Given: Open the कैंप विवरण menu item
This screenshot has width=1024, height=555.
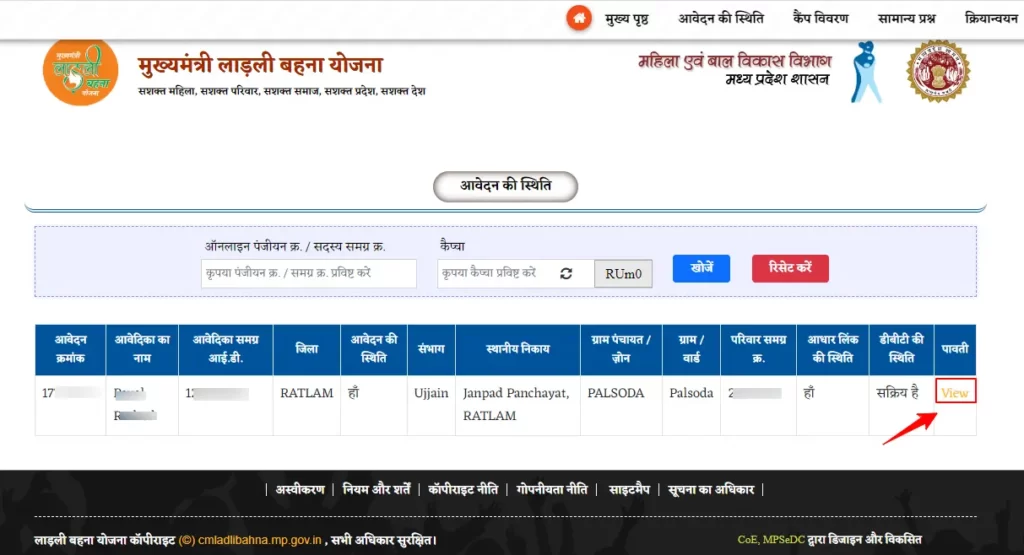Looking at the screenshot, I should point(820,18).
